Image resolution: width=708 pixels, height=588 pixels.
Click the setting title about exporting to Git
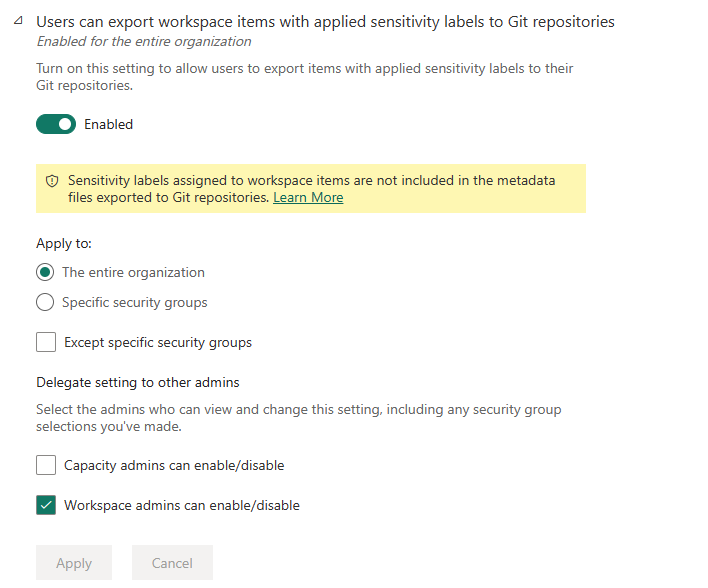pos(325,21)
